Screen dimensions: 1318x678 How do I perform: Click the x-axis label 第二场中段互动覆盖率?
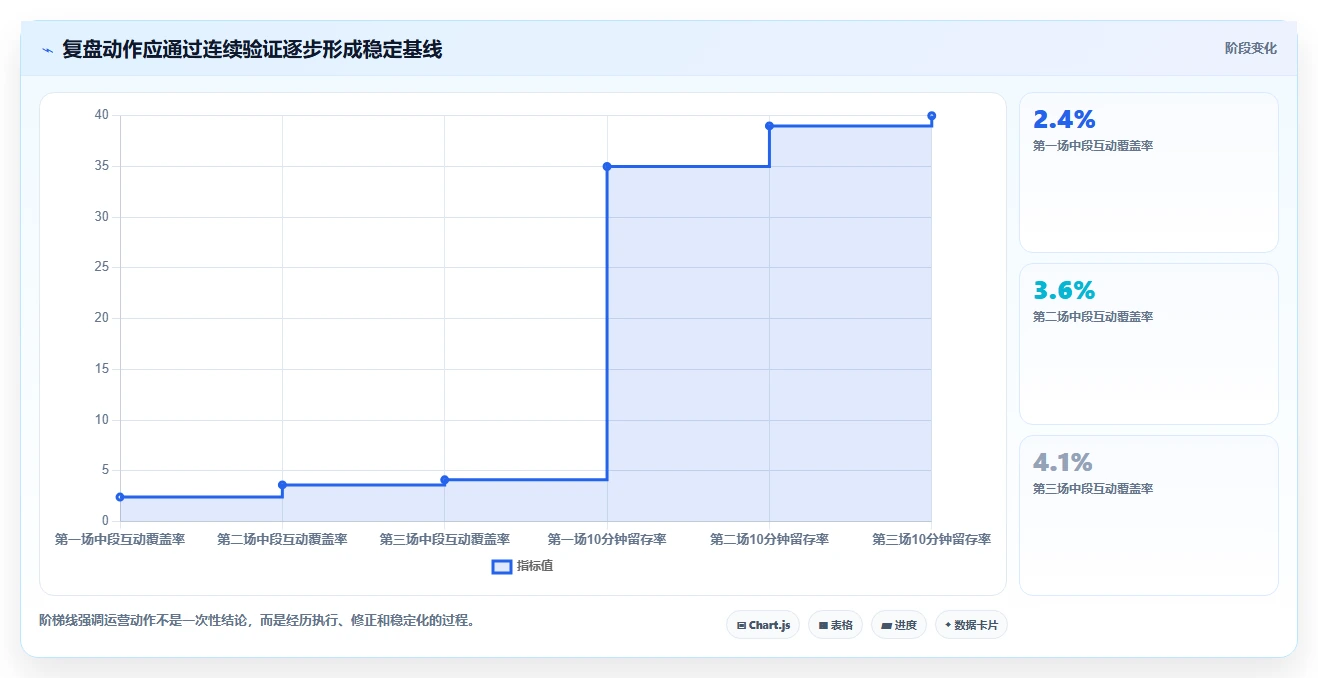tap(282, 540)
